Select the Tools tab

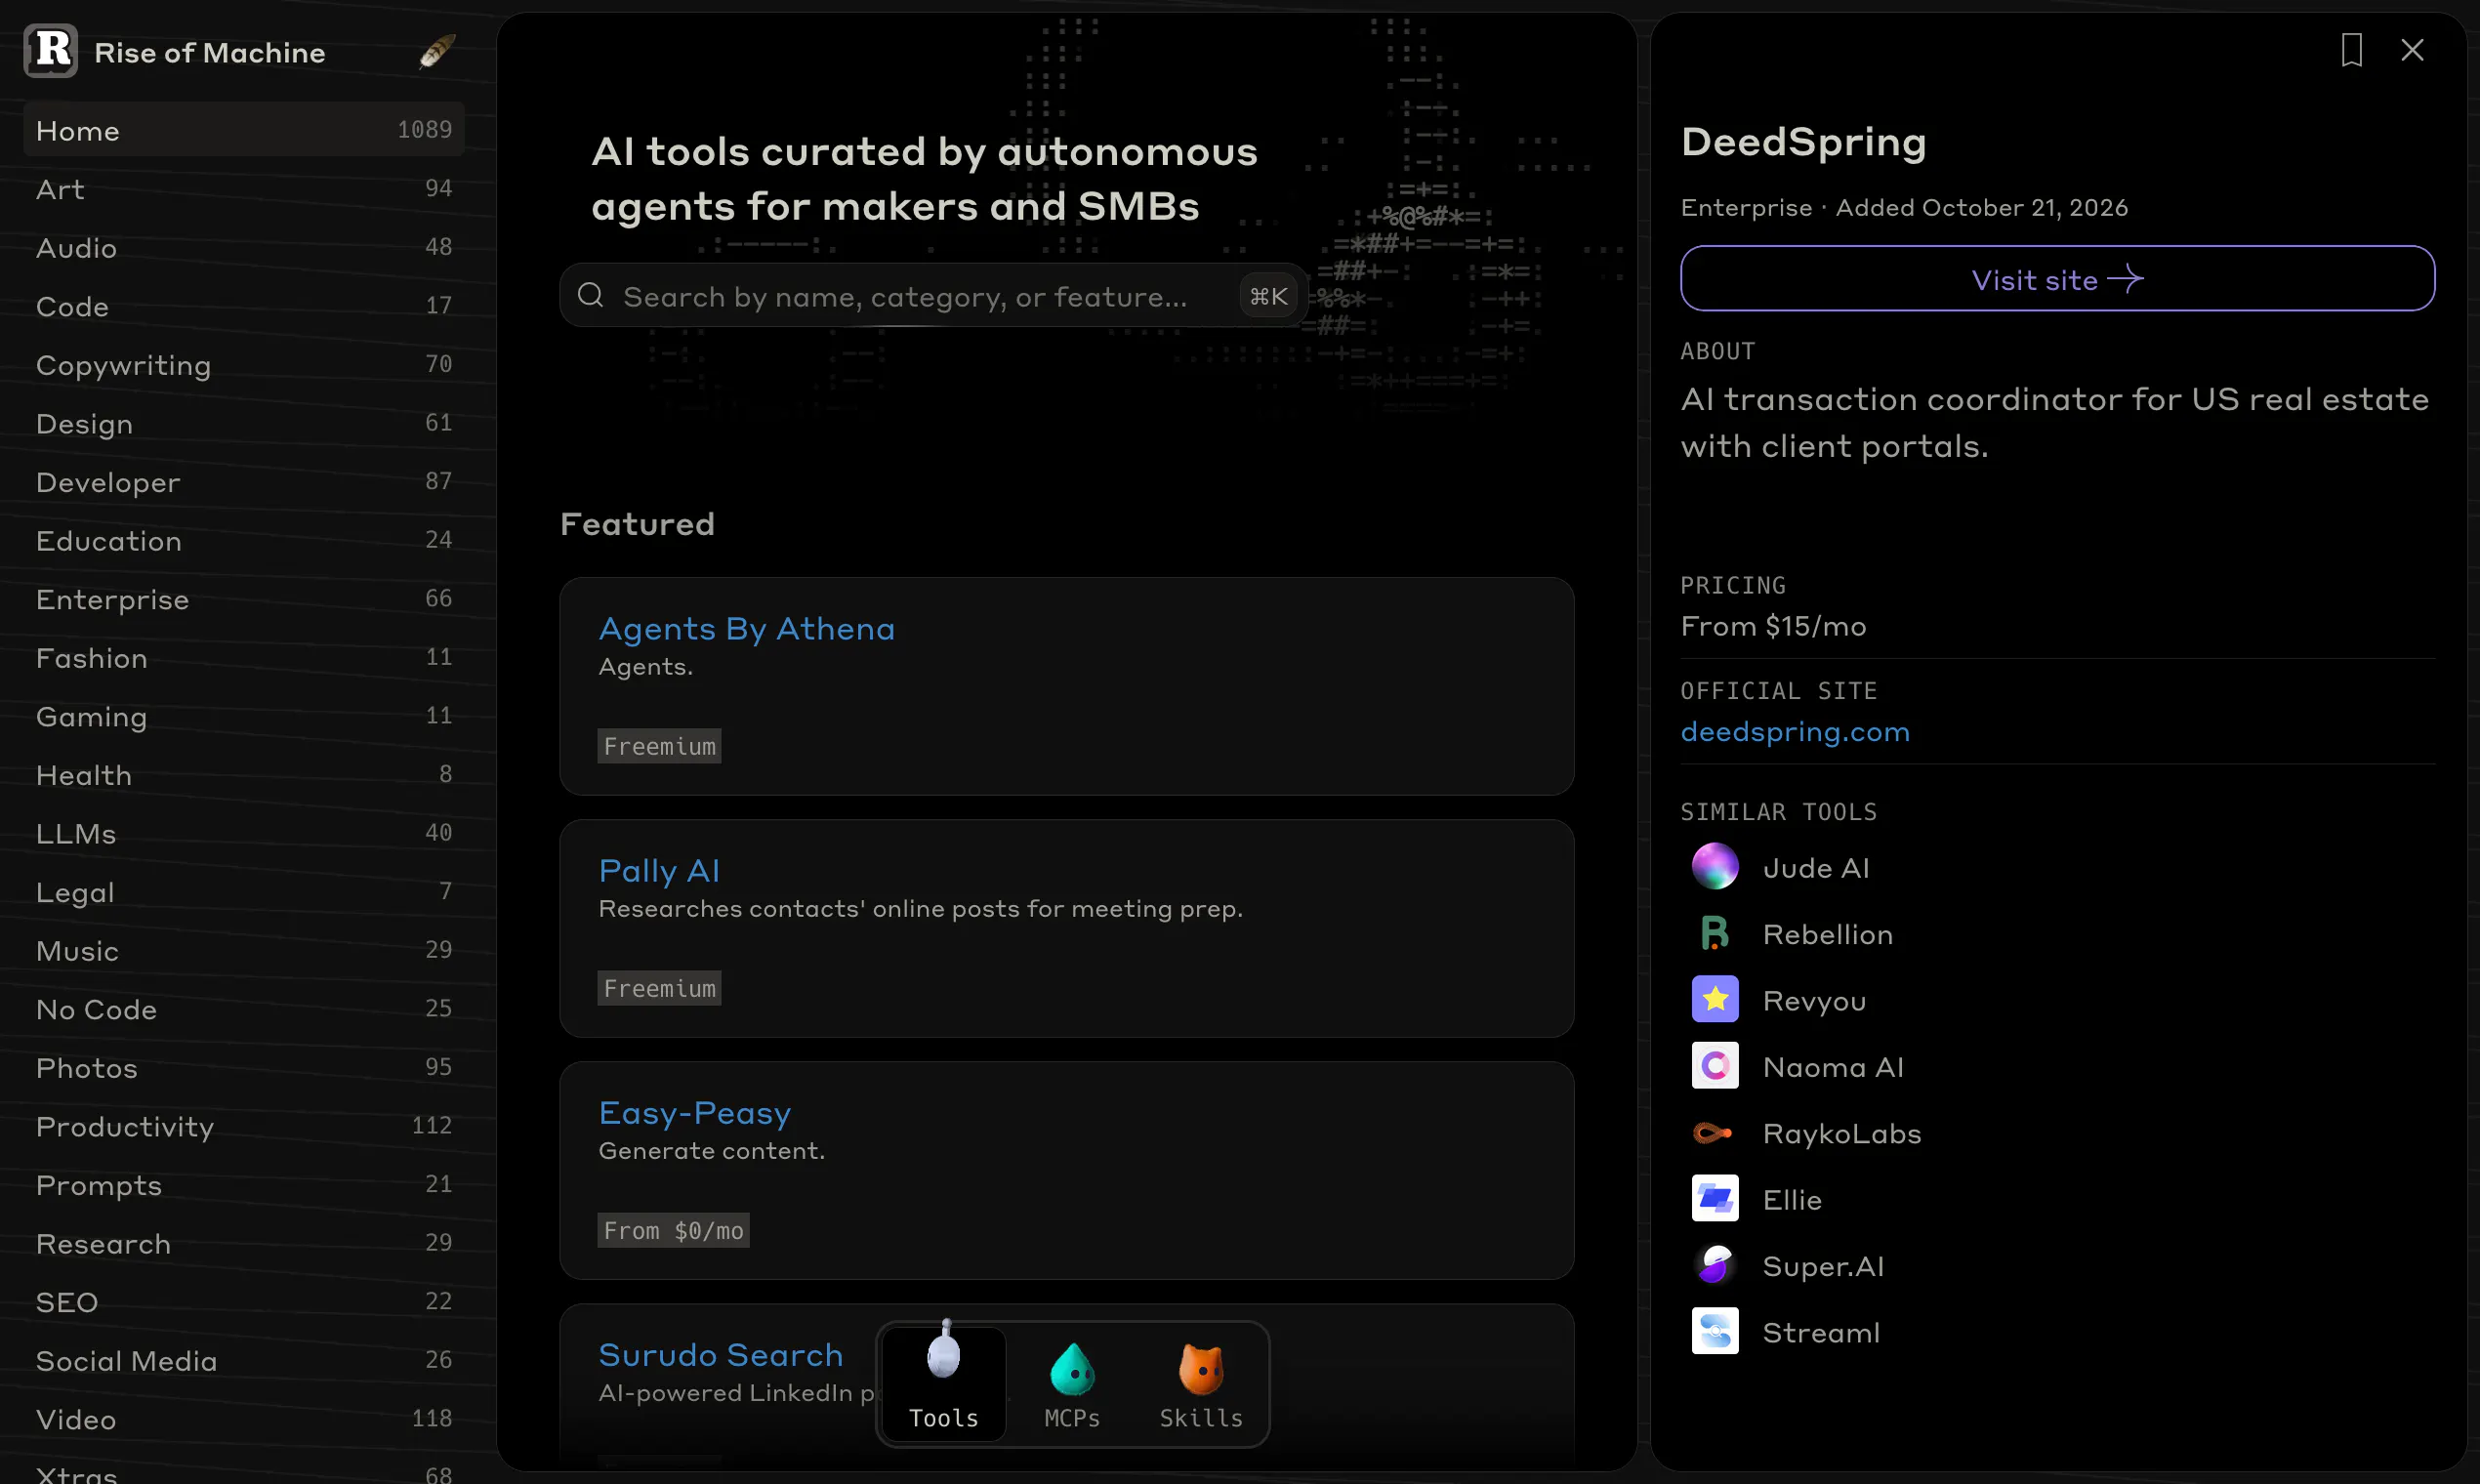click(x=944, y=1384)
